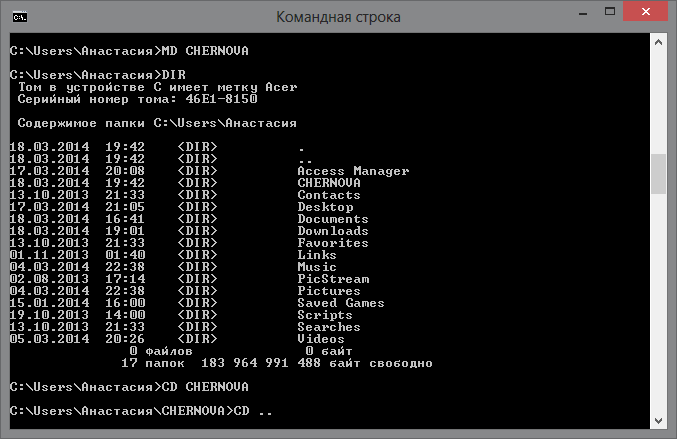This screenshot has height=439, width=677.
Task: Minimize the Командная строка window
Action: pos(583,13)
